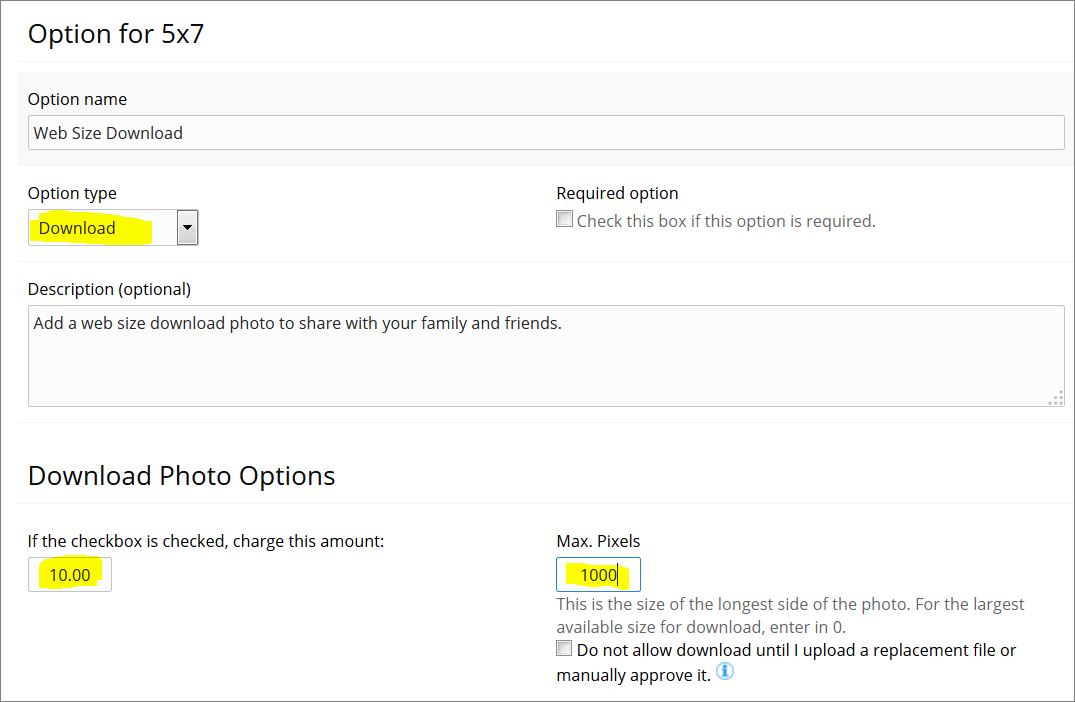Image resolution: width=1075 pixels, height=702 pixels.
Task: Click the 'Option type' label
Action: (72, 193)
